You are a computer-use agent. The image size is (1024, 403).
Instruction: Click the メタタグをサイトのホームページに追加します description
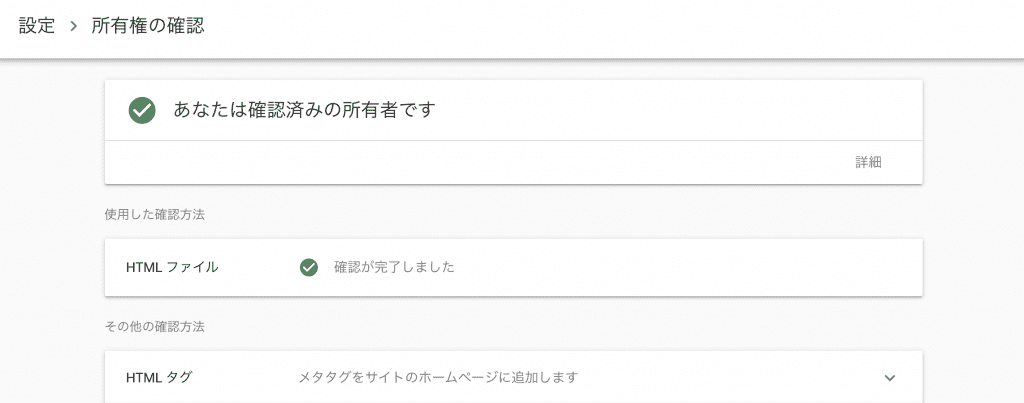(438, 378)
